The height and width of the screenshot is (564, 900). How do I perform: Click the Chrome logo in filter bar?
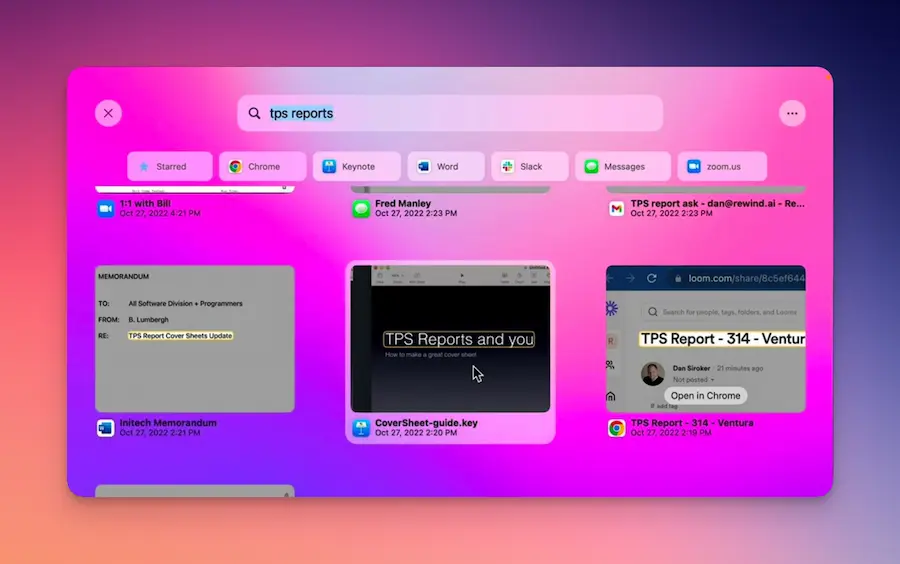(x=235, y=166)
